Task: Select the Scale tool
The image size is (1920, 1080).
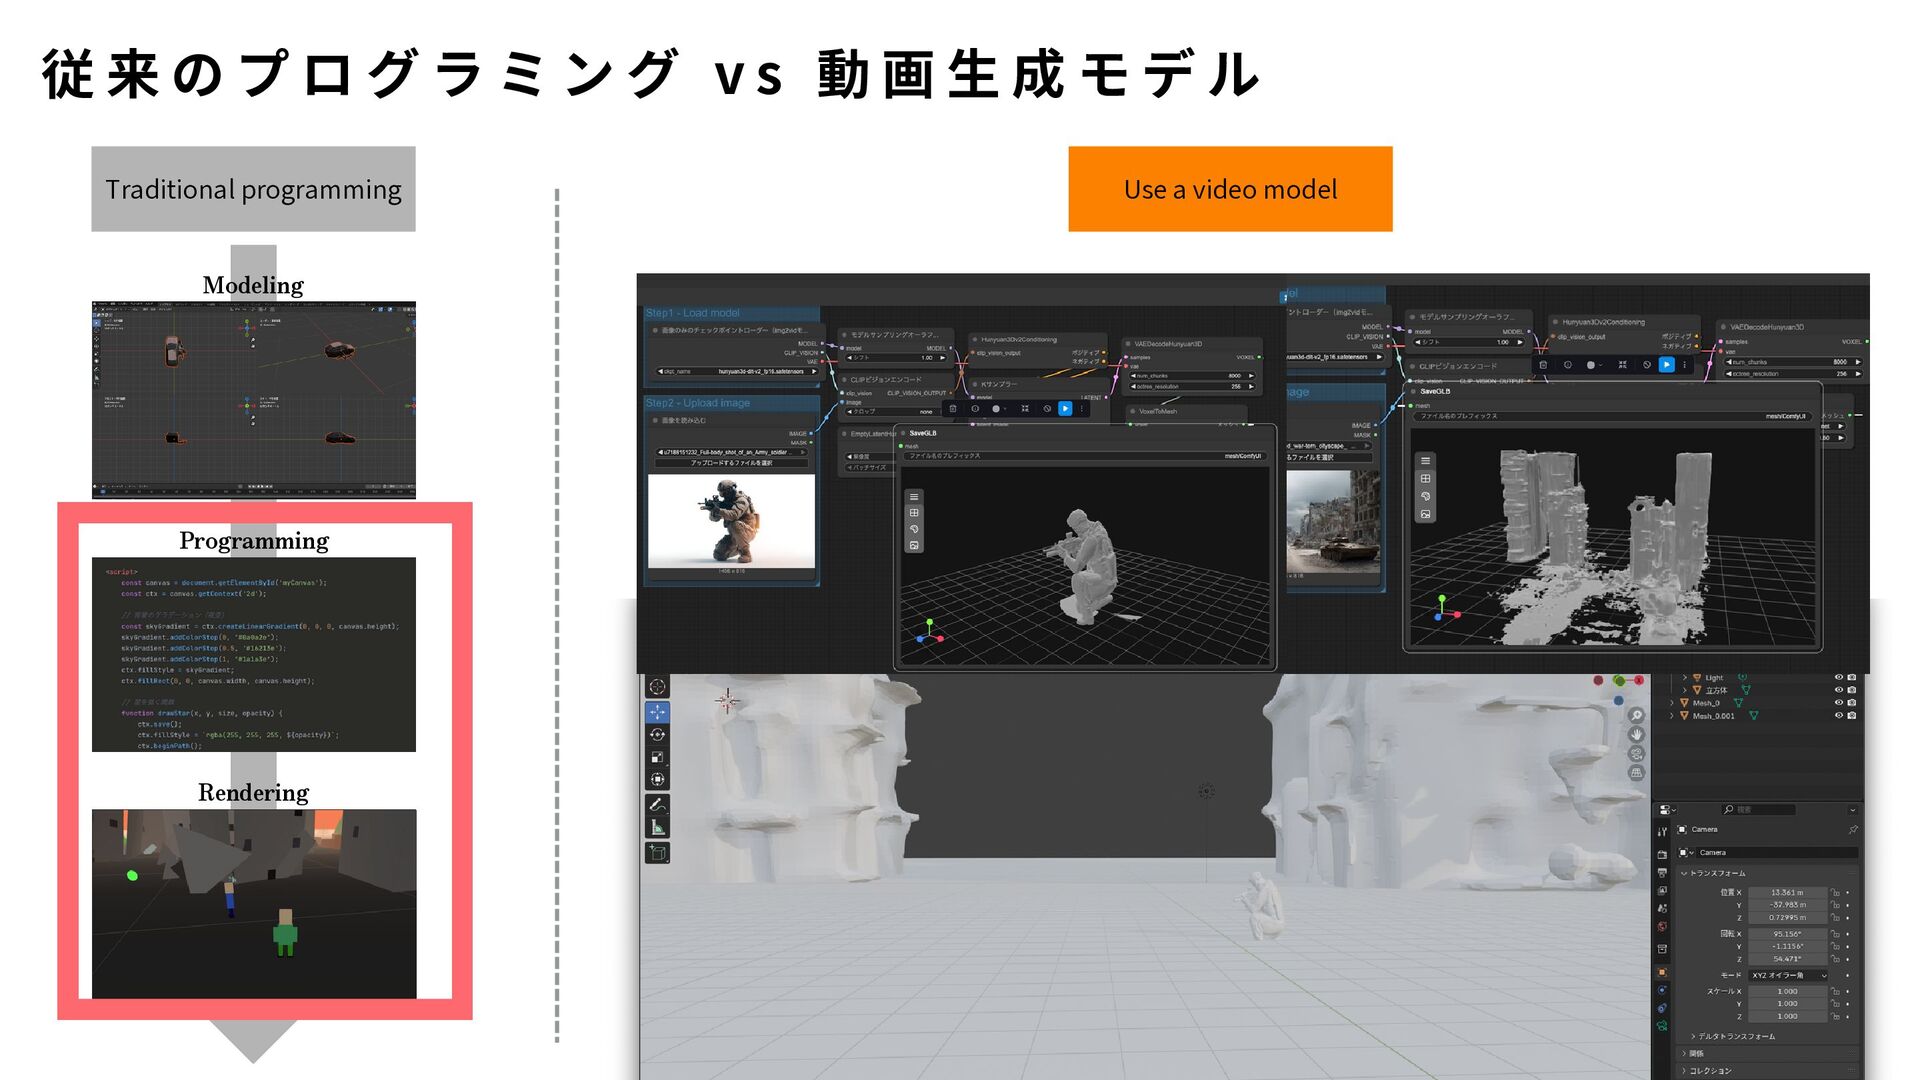Action: point(657,757)
